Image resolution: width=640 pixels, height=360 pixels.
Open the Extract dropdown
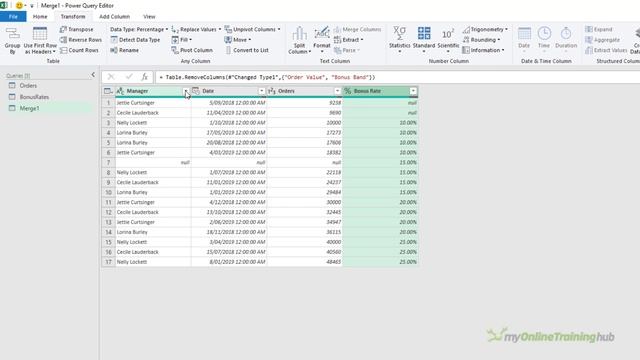(x=349, y=40)
